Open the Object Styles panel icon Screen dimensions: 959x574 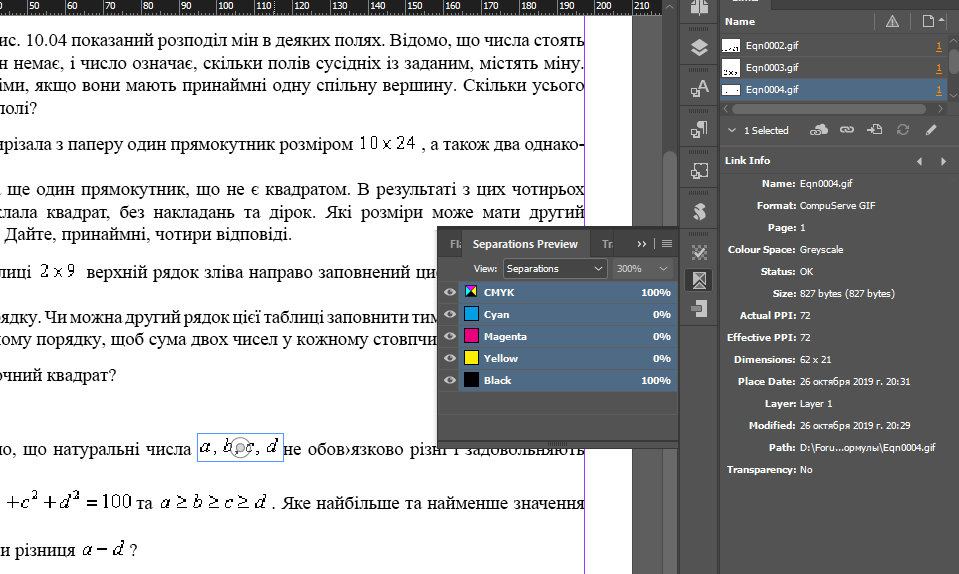tap(699, 171)
